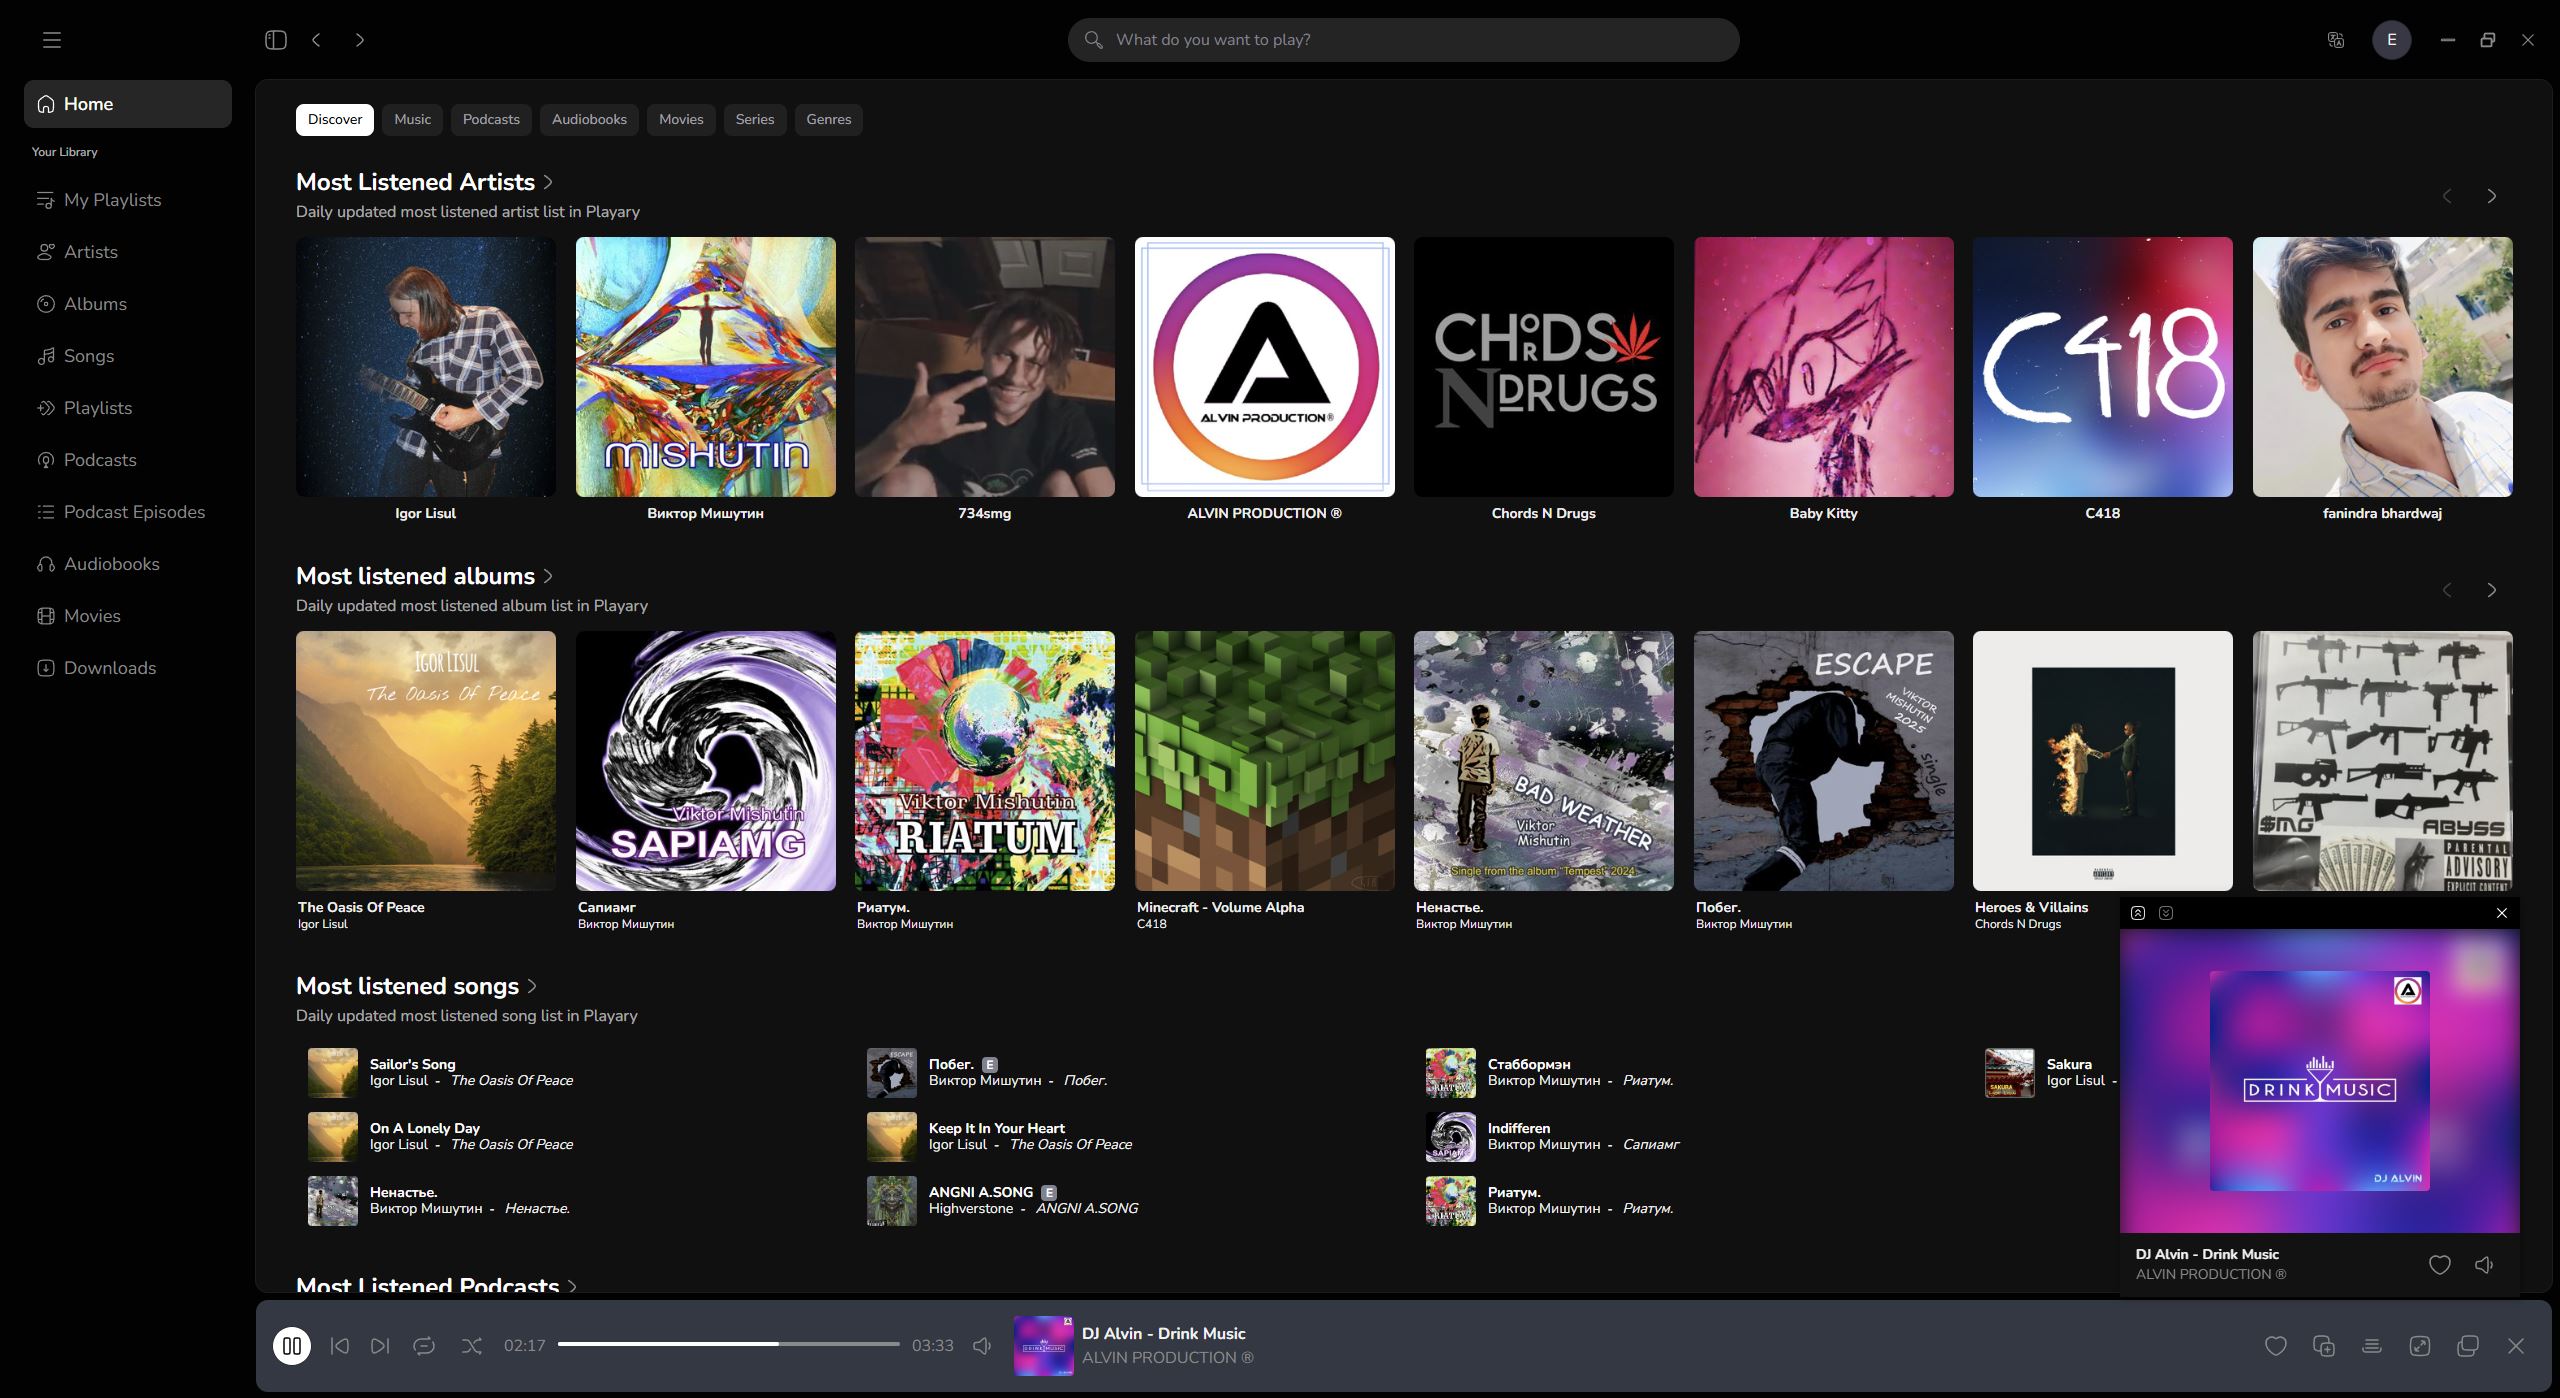Go to Home in sidebar

tap(128, 104)
